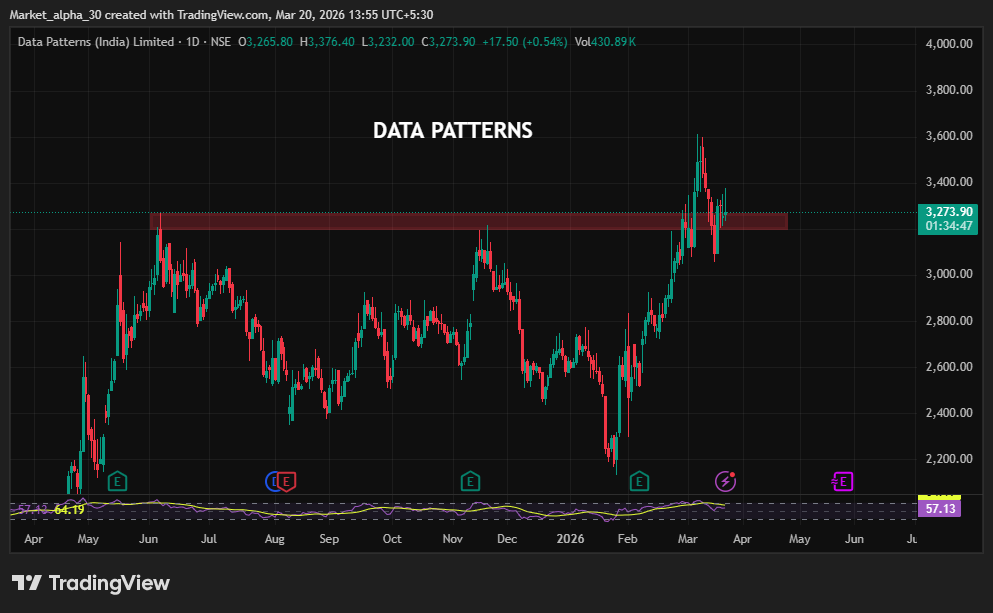Click the purple RSI value tag 57.13

[940, 509]
